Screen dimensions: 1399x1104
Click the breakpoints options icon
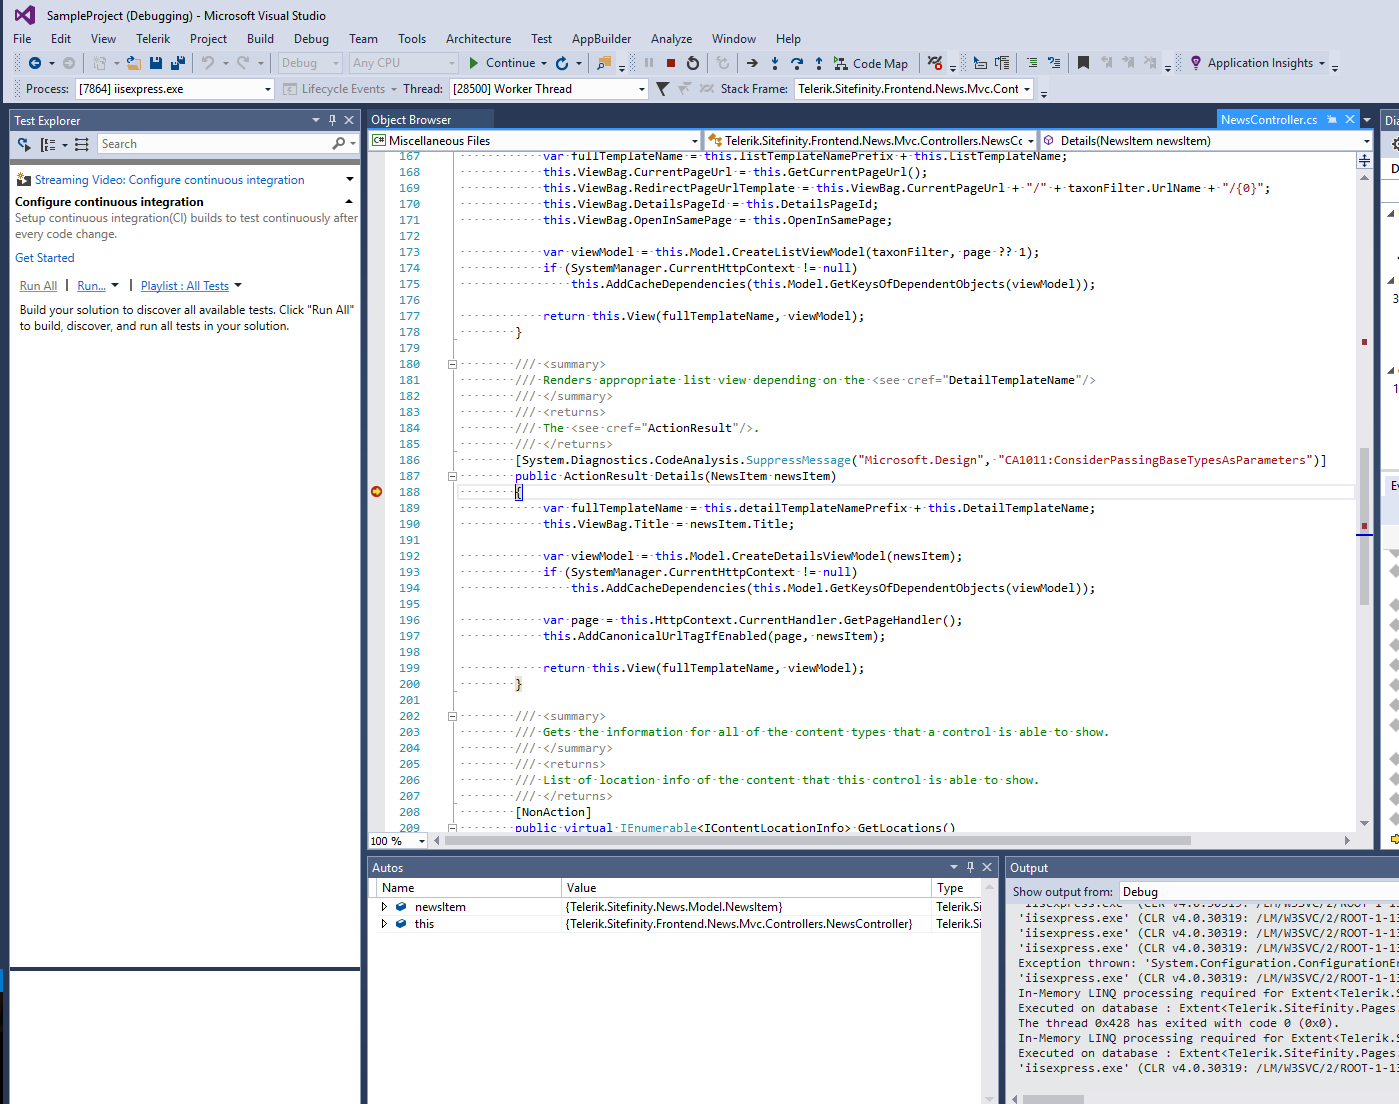(x=935, y=63)
